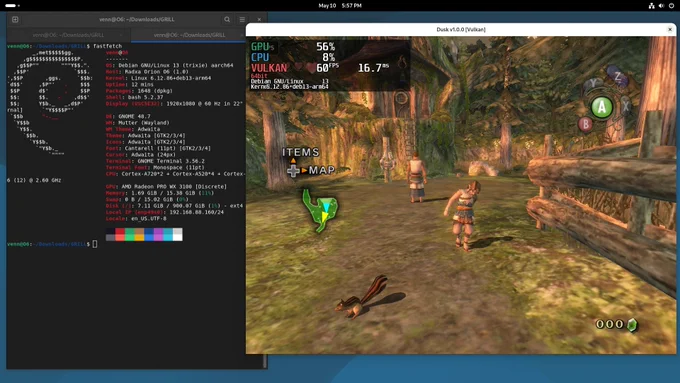Click the GPU AMD Radeon PRO WX 3100 line
680x383 pixels.
(167, 187)
